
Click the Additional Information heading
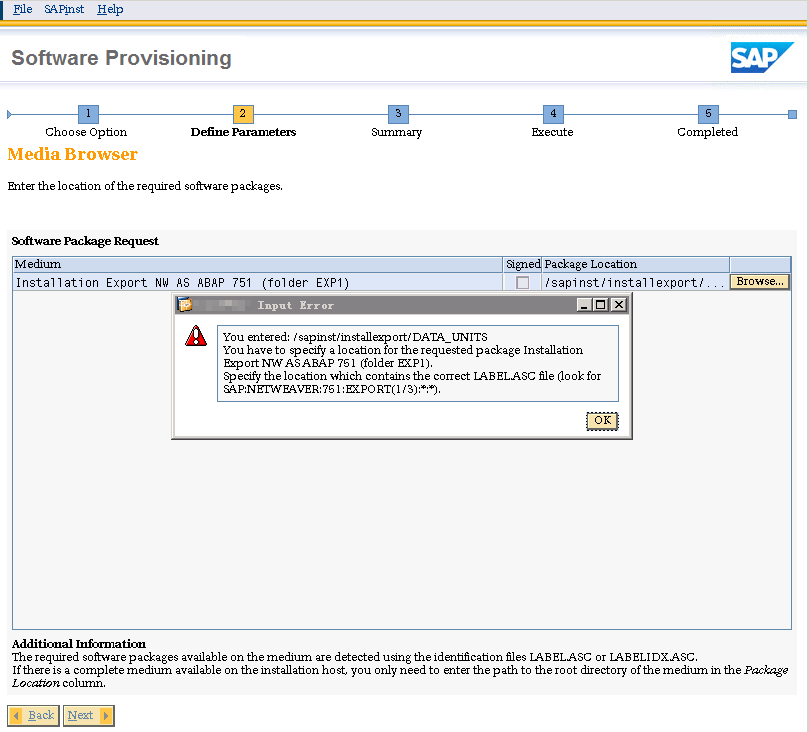coord(79,644)
